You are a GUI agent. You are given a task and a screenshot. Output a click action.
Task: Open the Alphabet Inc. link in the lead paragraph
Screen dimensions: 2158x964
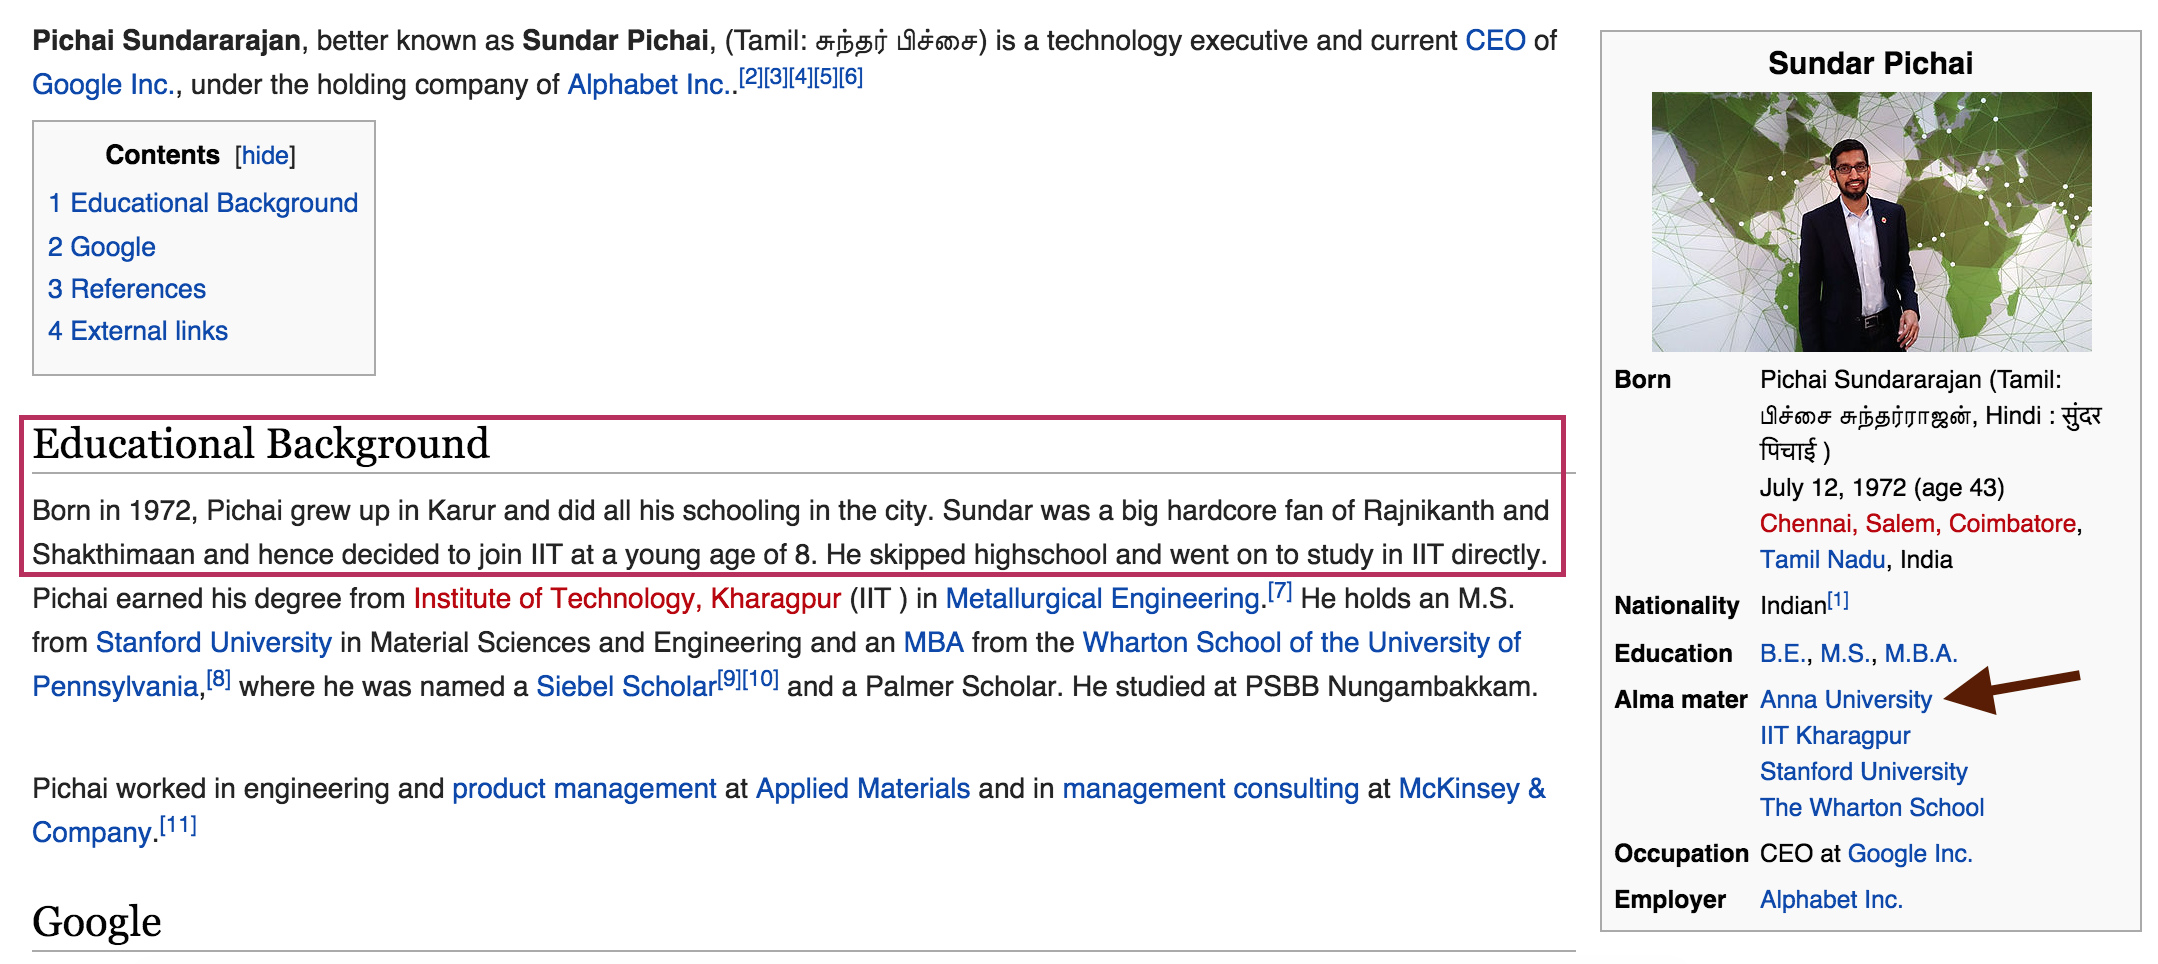click(648, 85)
